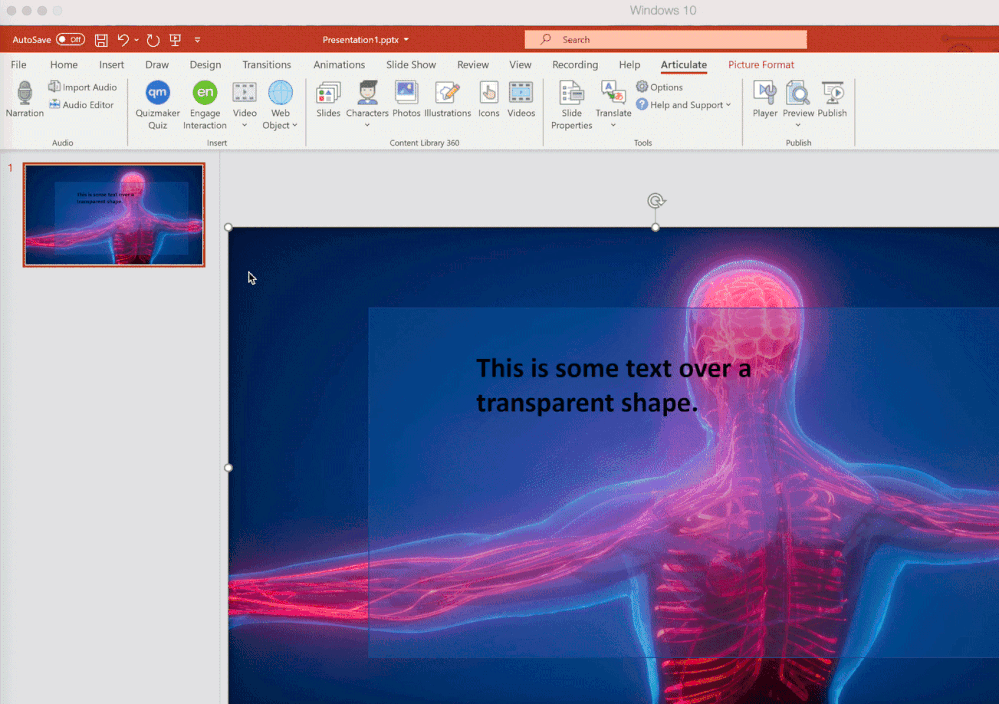Click in the Search box
The height and width of the screenshot is (704, 999).
pos(666,40)
